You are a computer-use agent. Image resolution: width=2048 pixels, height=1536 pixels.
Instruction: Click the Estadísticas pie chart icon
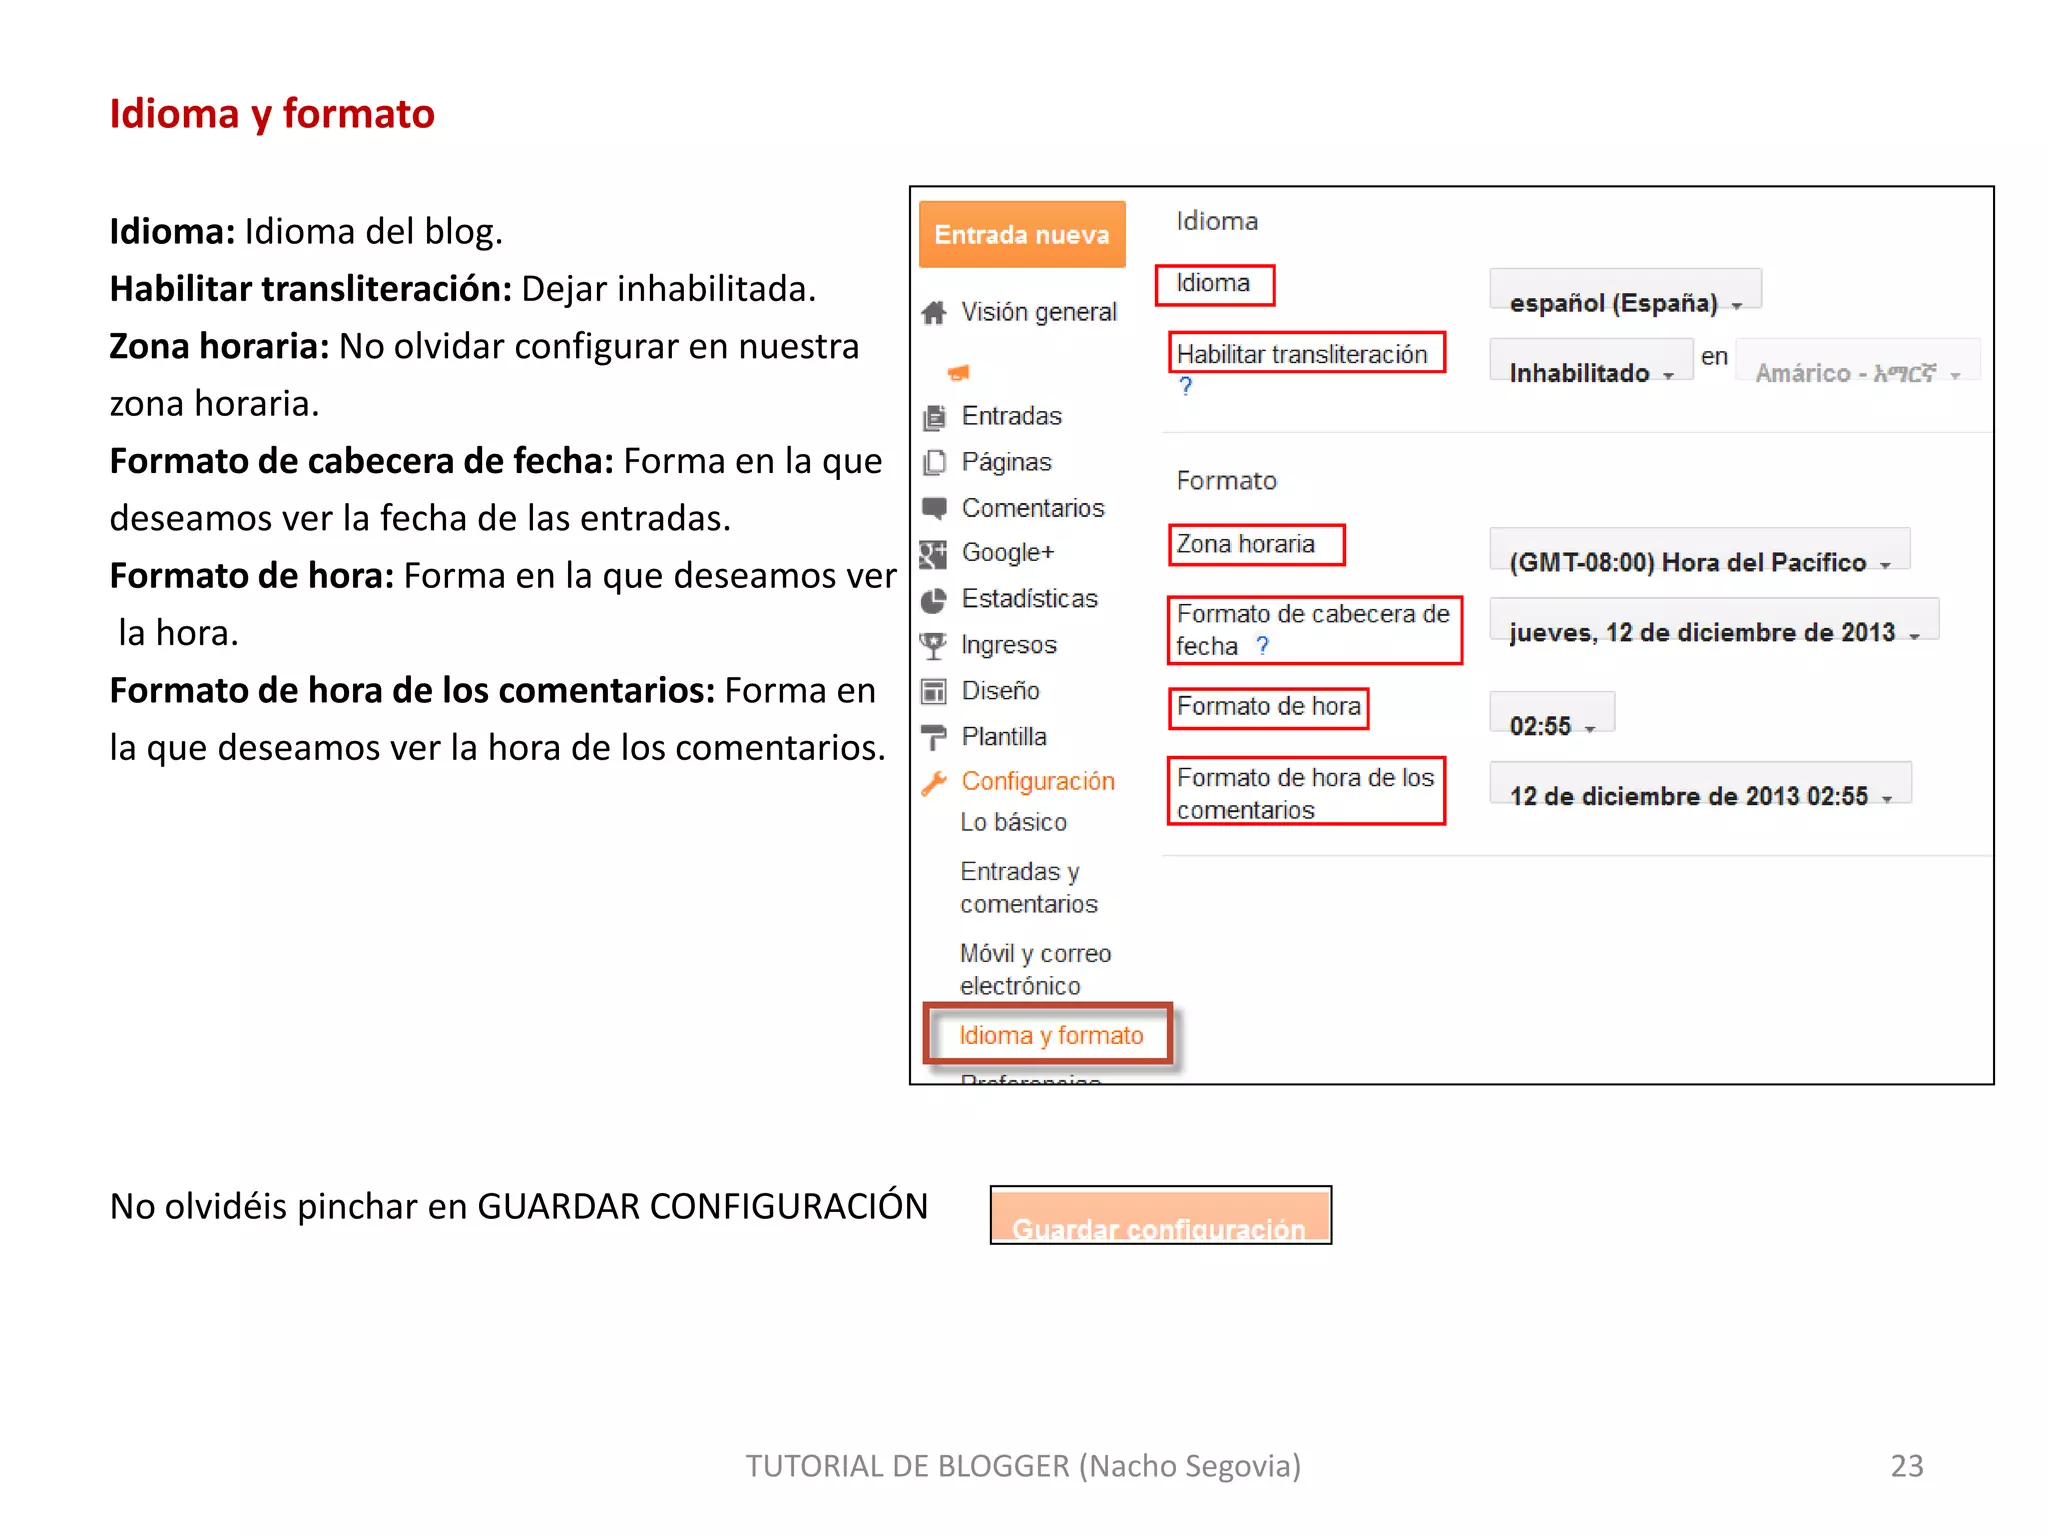point(933,600)
